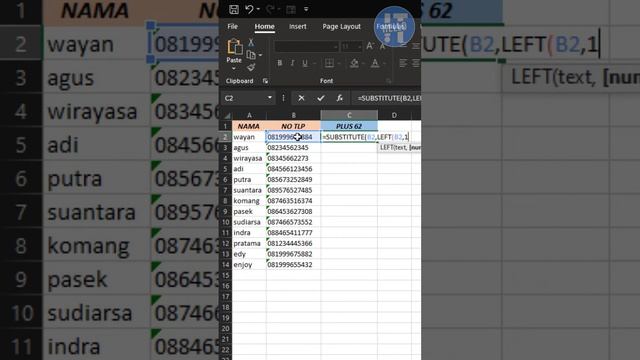The width and height of the screenshot is (640, 360).
Task: Open the Name Box dropdown arrow
Action: [269, 98]
